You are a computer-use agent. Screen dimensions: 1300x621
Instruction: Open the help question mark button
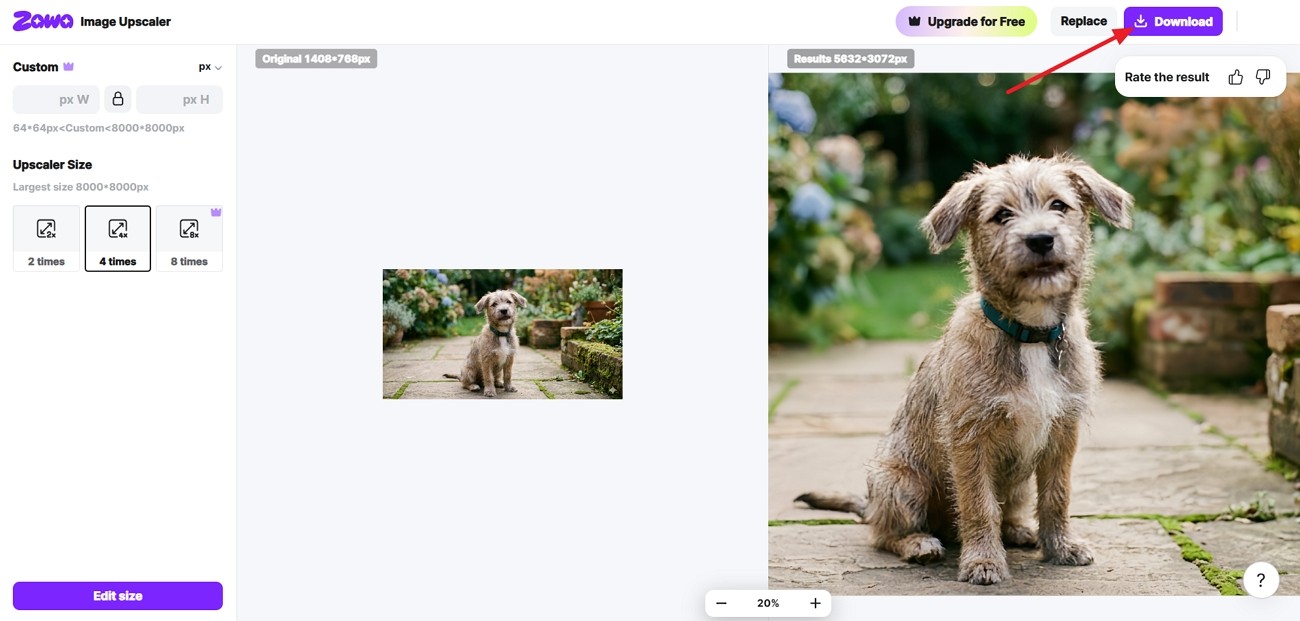(x=1261, y=579)
